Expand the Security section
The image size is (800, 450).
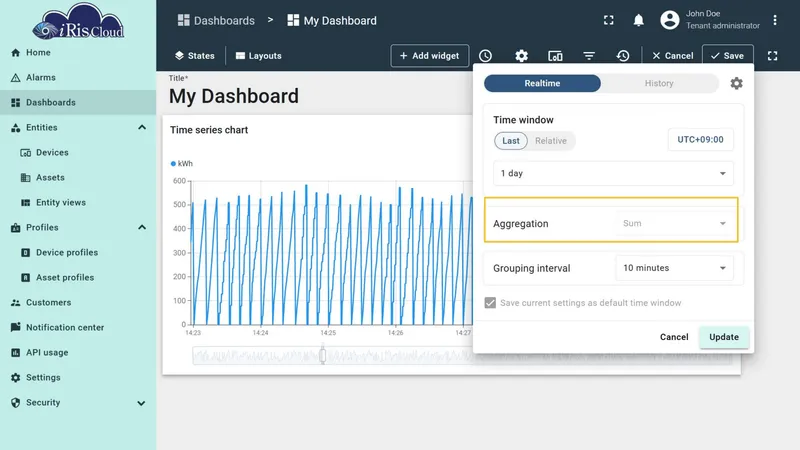click(141, 403)
